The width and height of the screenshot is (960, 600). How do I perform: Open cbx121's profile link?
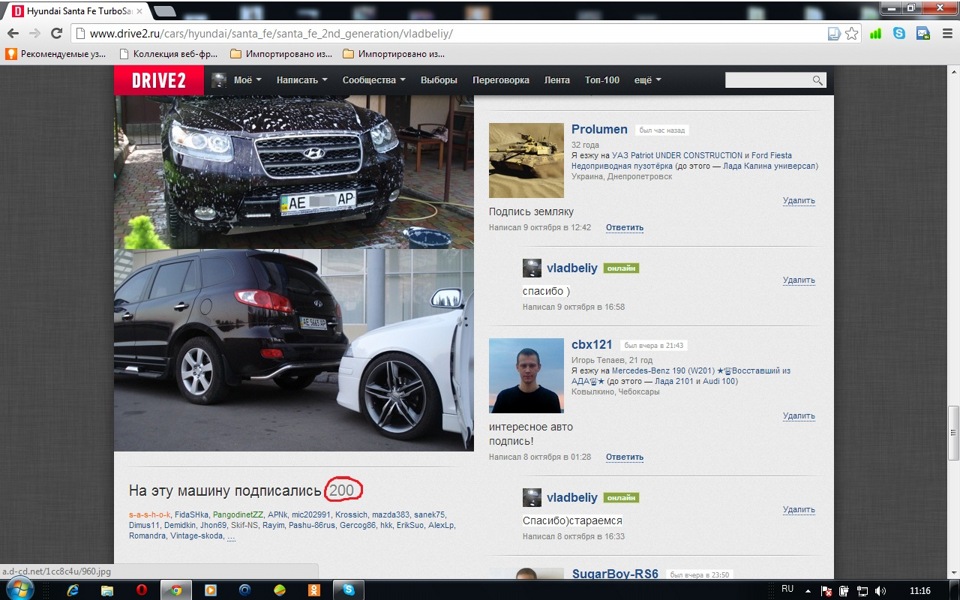591,345
